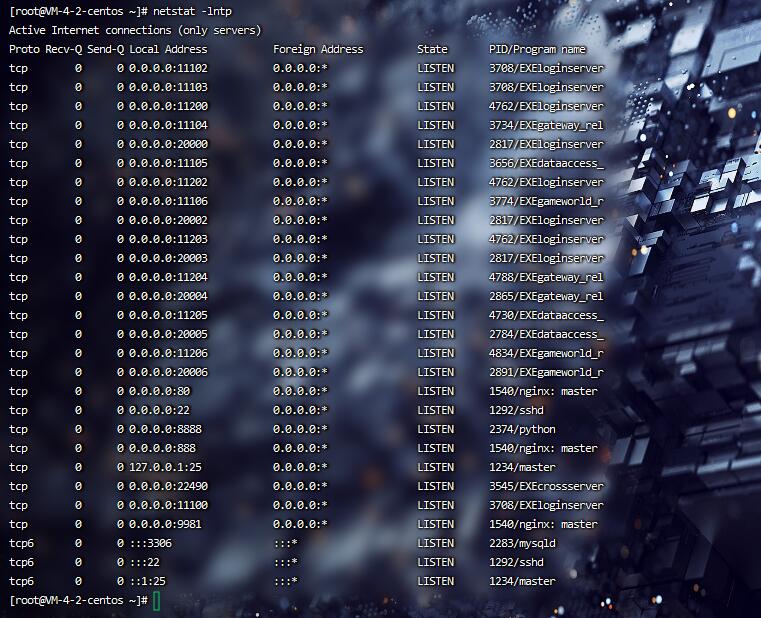The image size is (761, 618).
Task: Click the 0.0.0.0:80 local address
Action: point(159,391)
